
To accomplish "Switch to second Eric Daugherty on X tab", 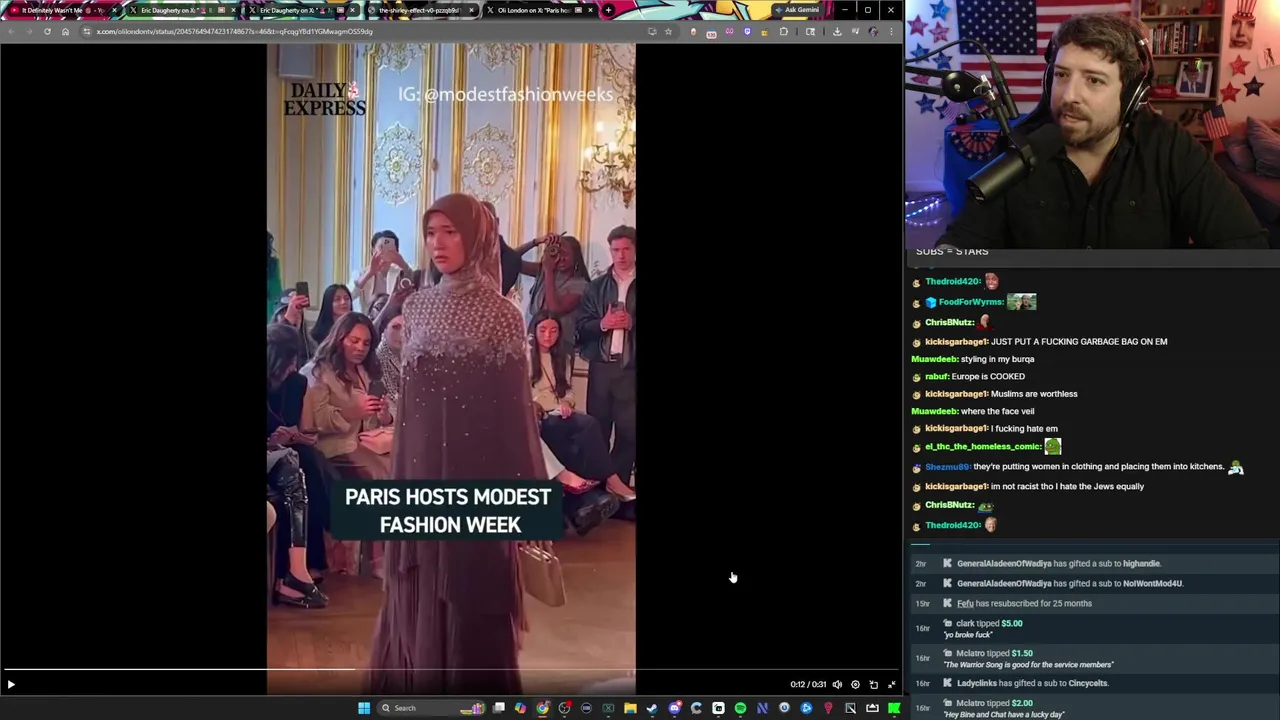I will click(x=300, y=10).
